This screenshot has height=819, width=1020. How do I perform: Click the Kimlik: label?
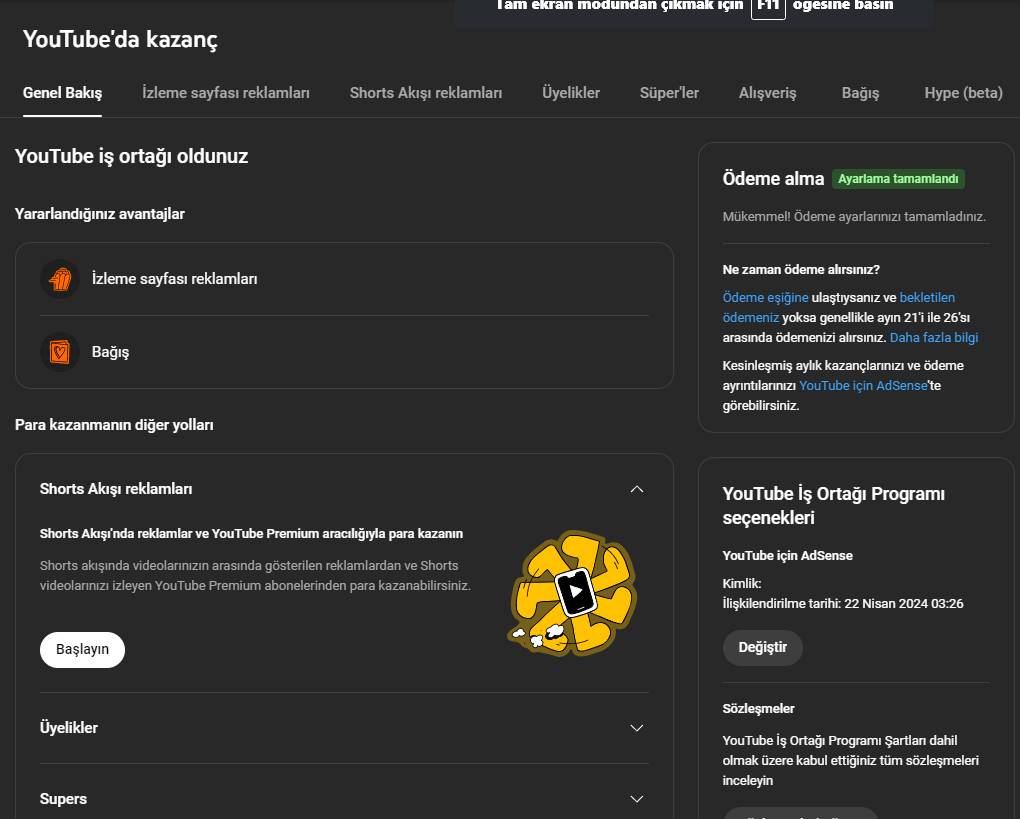pos(742,584)
